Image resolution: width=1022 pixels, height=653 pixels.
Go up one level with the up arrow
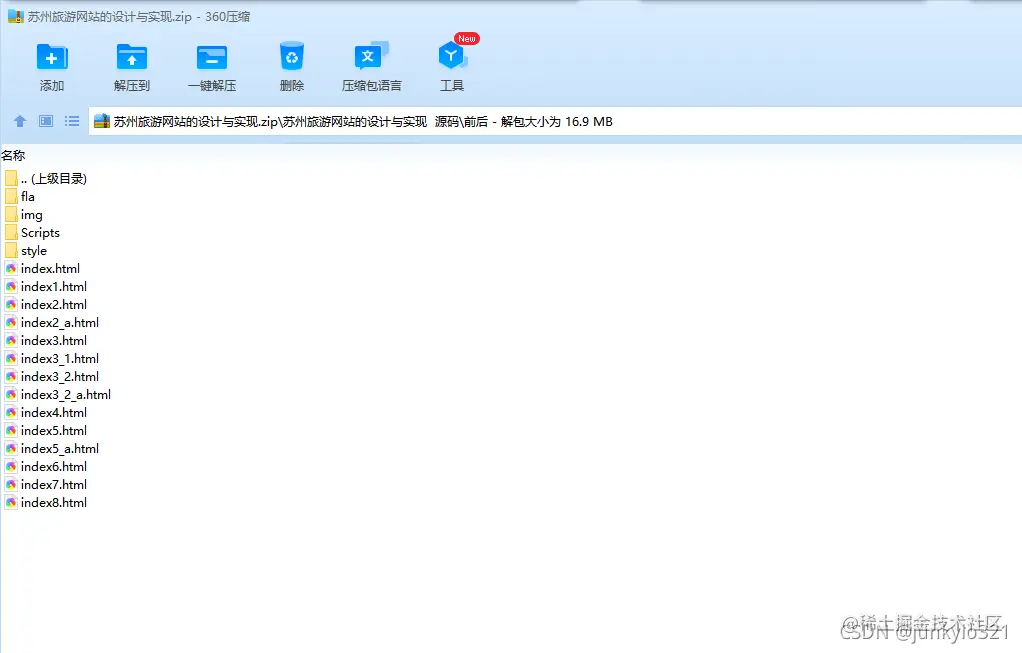click(20, 121)
